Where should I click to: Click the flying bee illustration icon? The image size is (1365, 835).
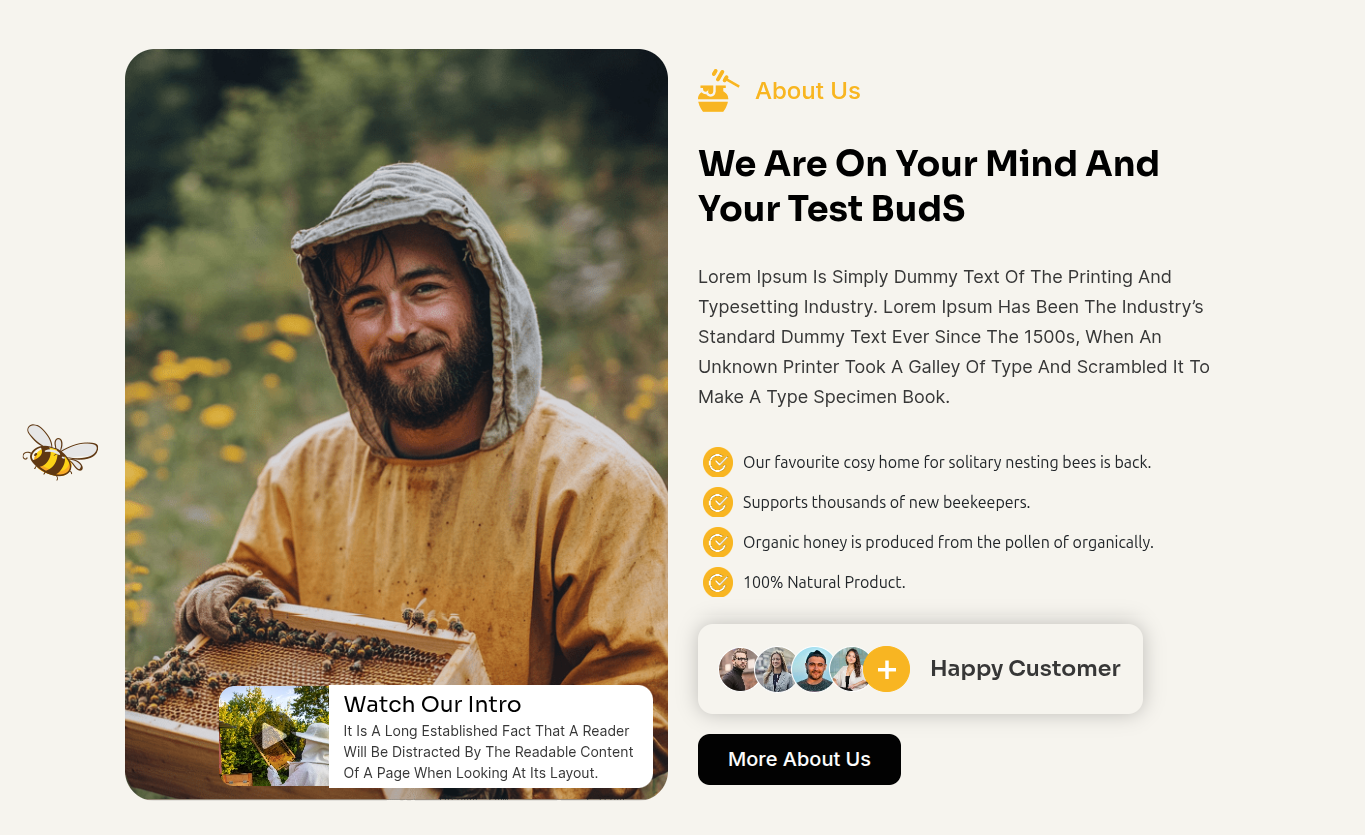tap(60, 452)
